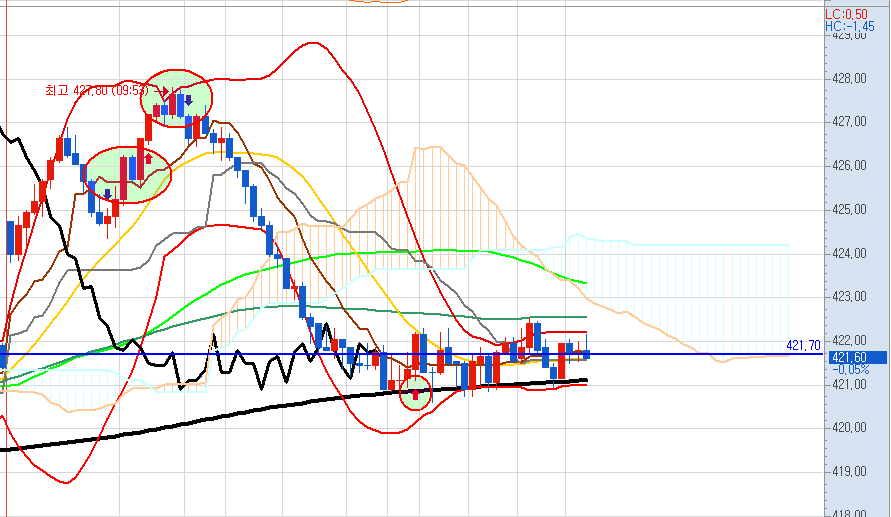
Task: Click the 424,00 price axis label
Action: pyautogui.click(x=850, y=253)
